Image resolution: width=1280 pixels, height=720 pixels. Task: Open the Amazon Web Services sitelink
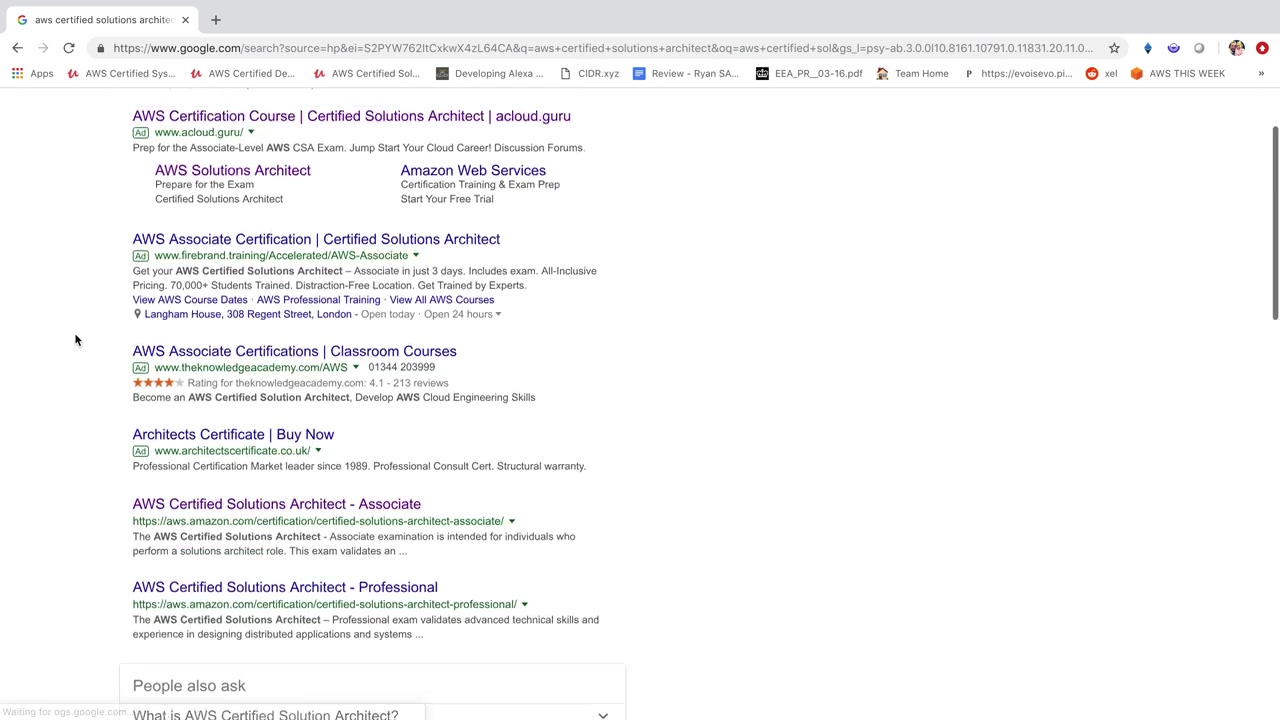pyautogui.click(x=473, y=171)
